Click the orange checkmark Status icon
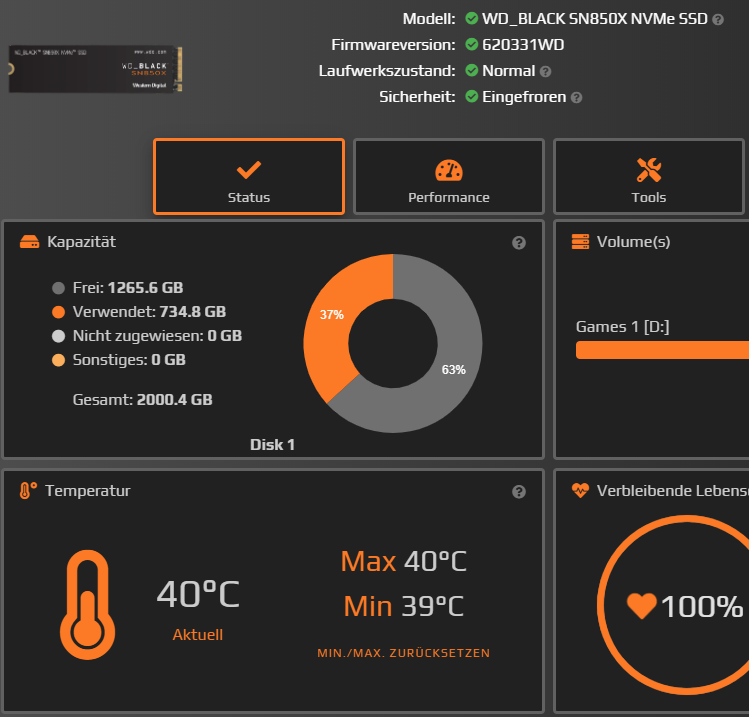This screenshot has width=749, height=717. 249,170
